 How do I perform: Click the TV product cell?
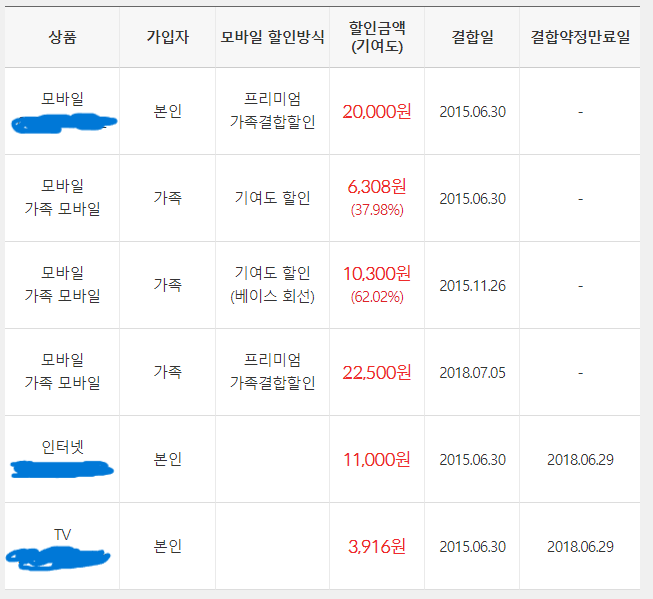pos(62,546)
